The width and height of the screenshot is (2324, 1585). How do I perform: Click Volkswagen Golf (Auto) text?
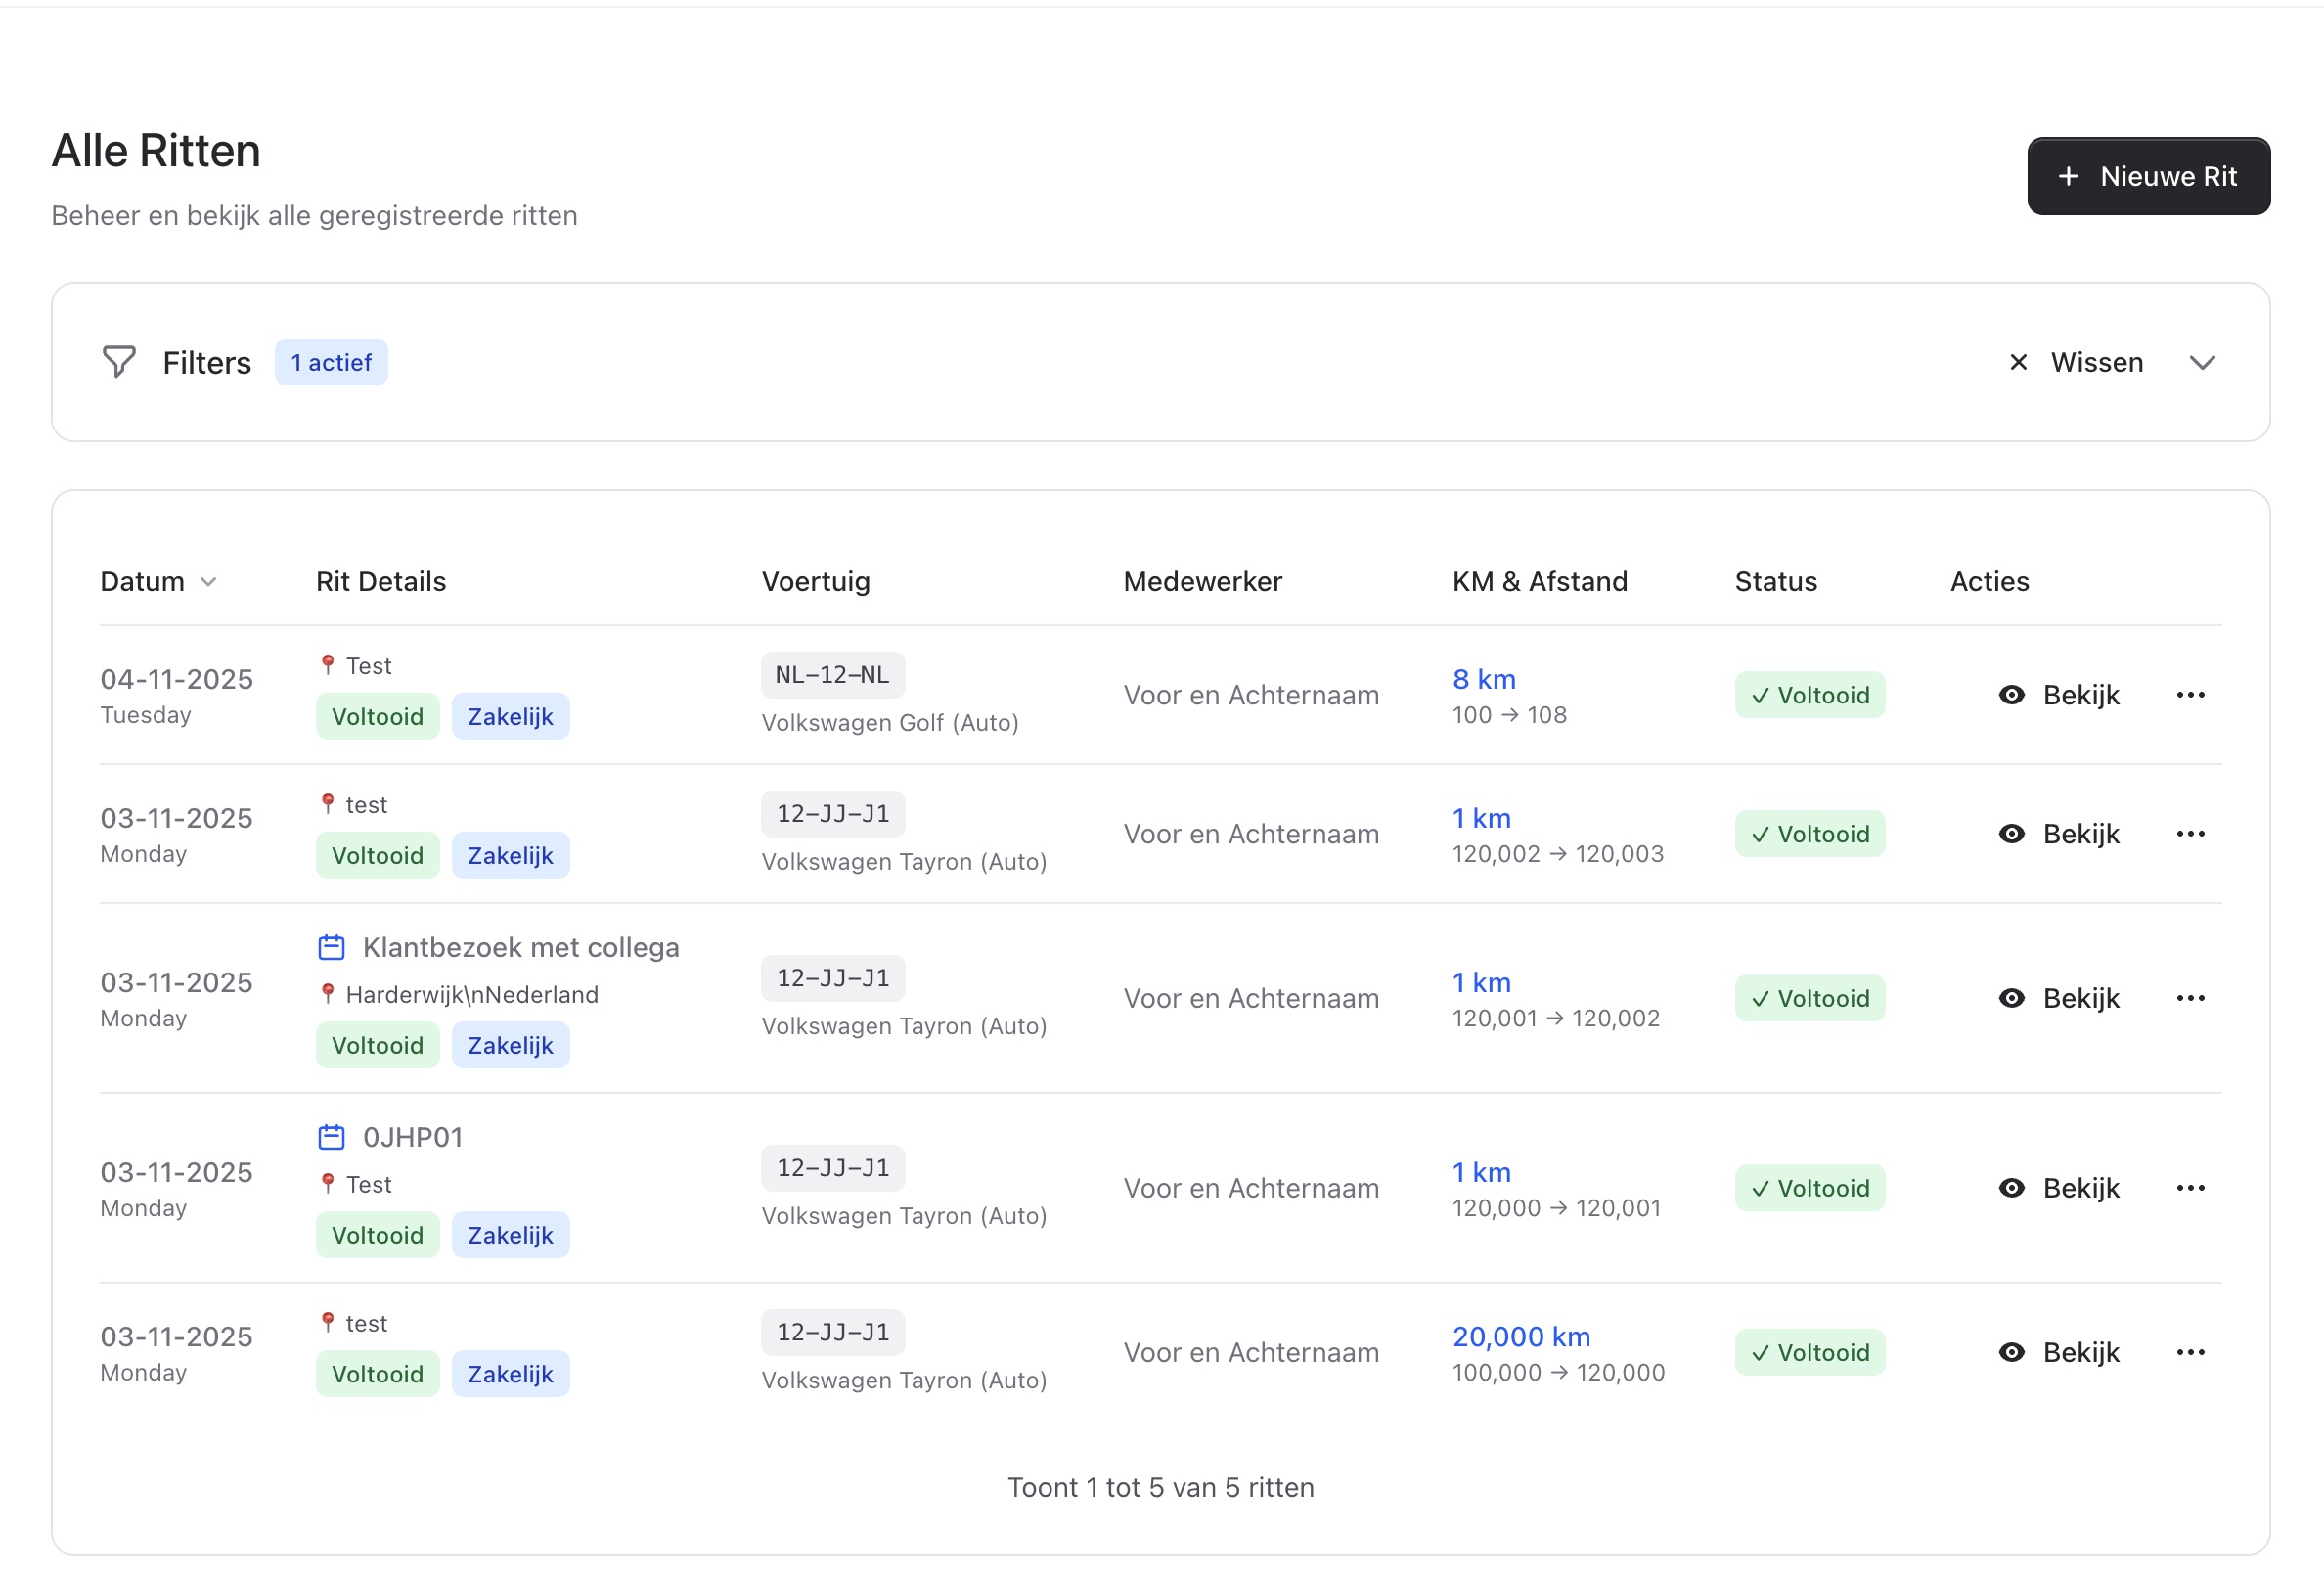[x=890, y=723]
